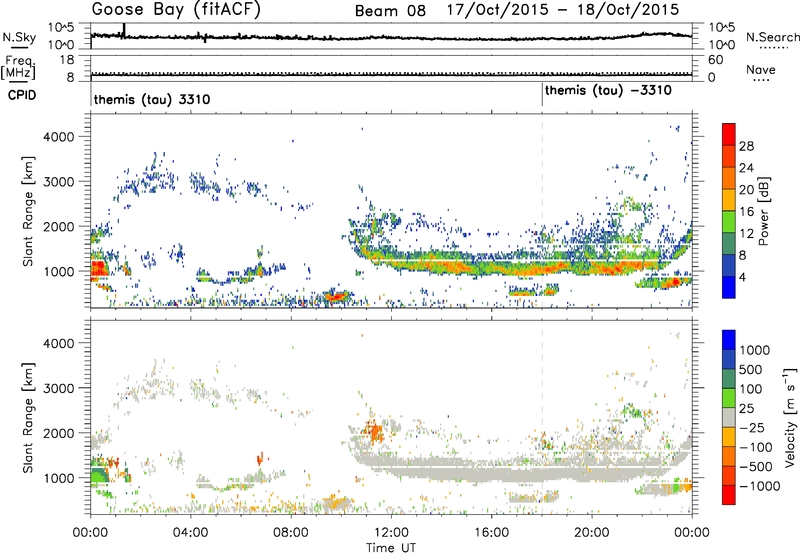The image size is (800, 554).
Task: Click the dashed CPID-change line in the power panel
Action: click(x=542, y=210)
